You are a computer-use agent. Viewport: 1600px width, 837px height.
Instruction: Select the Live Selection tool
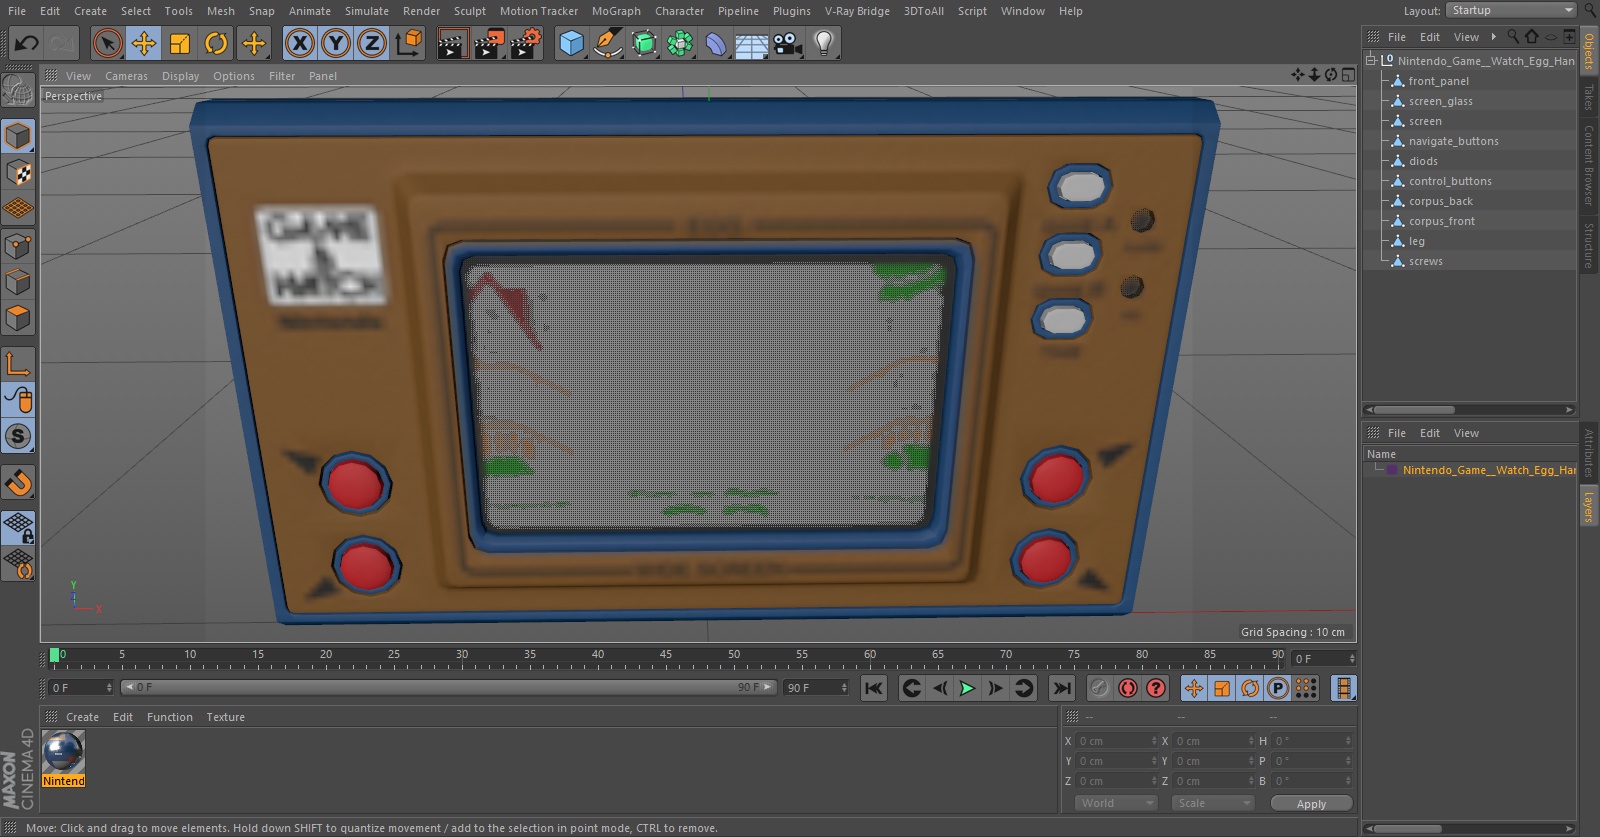click(107, 43)
